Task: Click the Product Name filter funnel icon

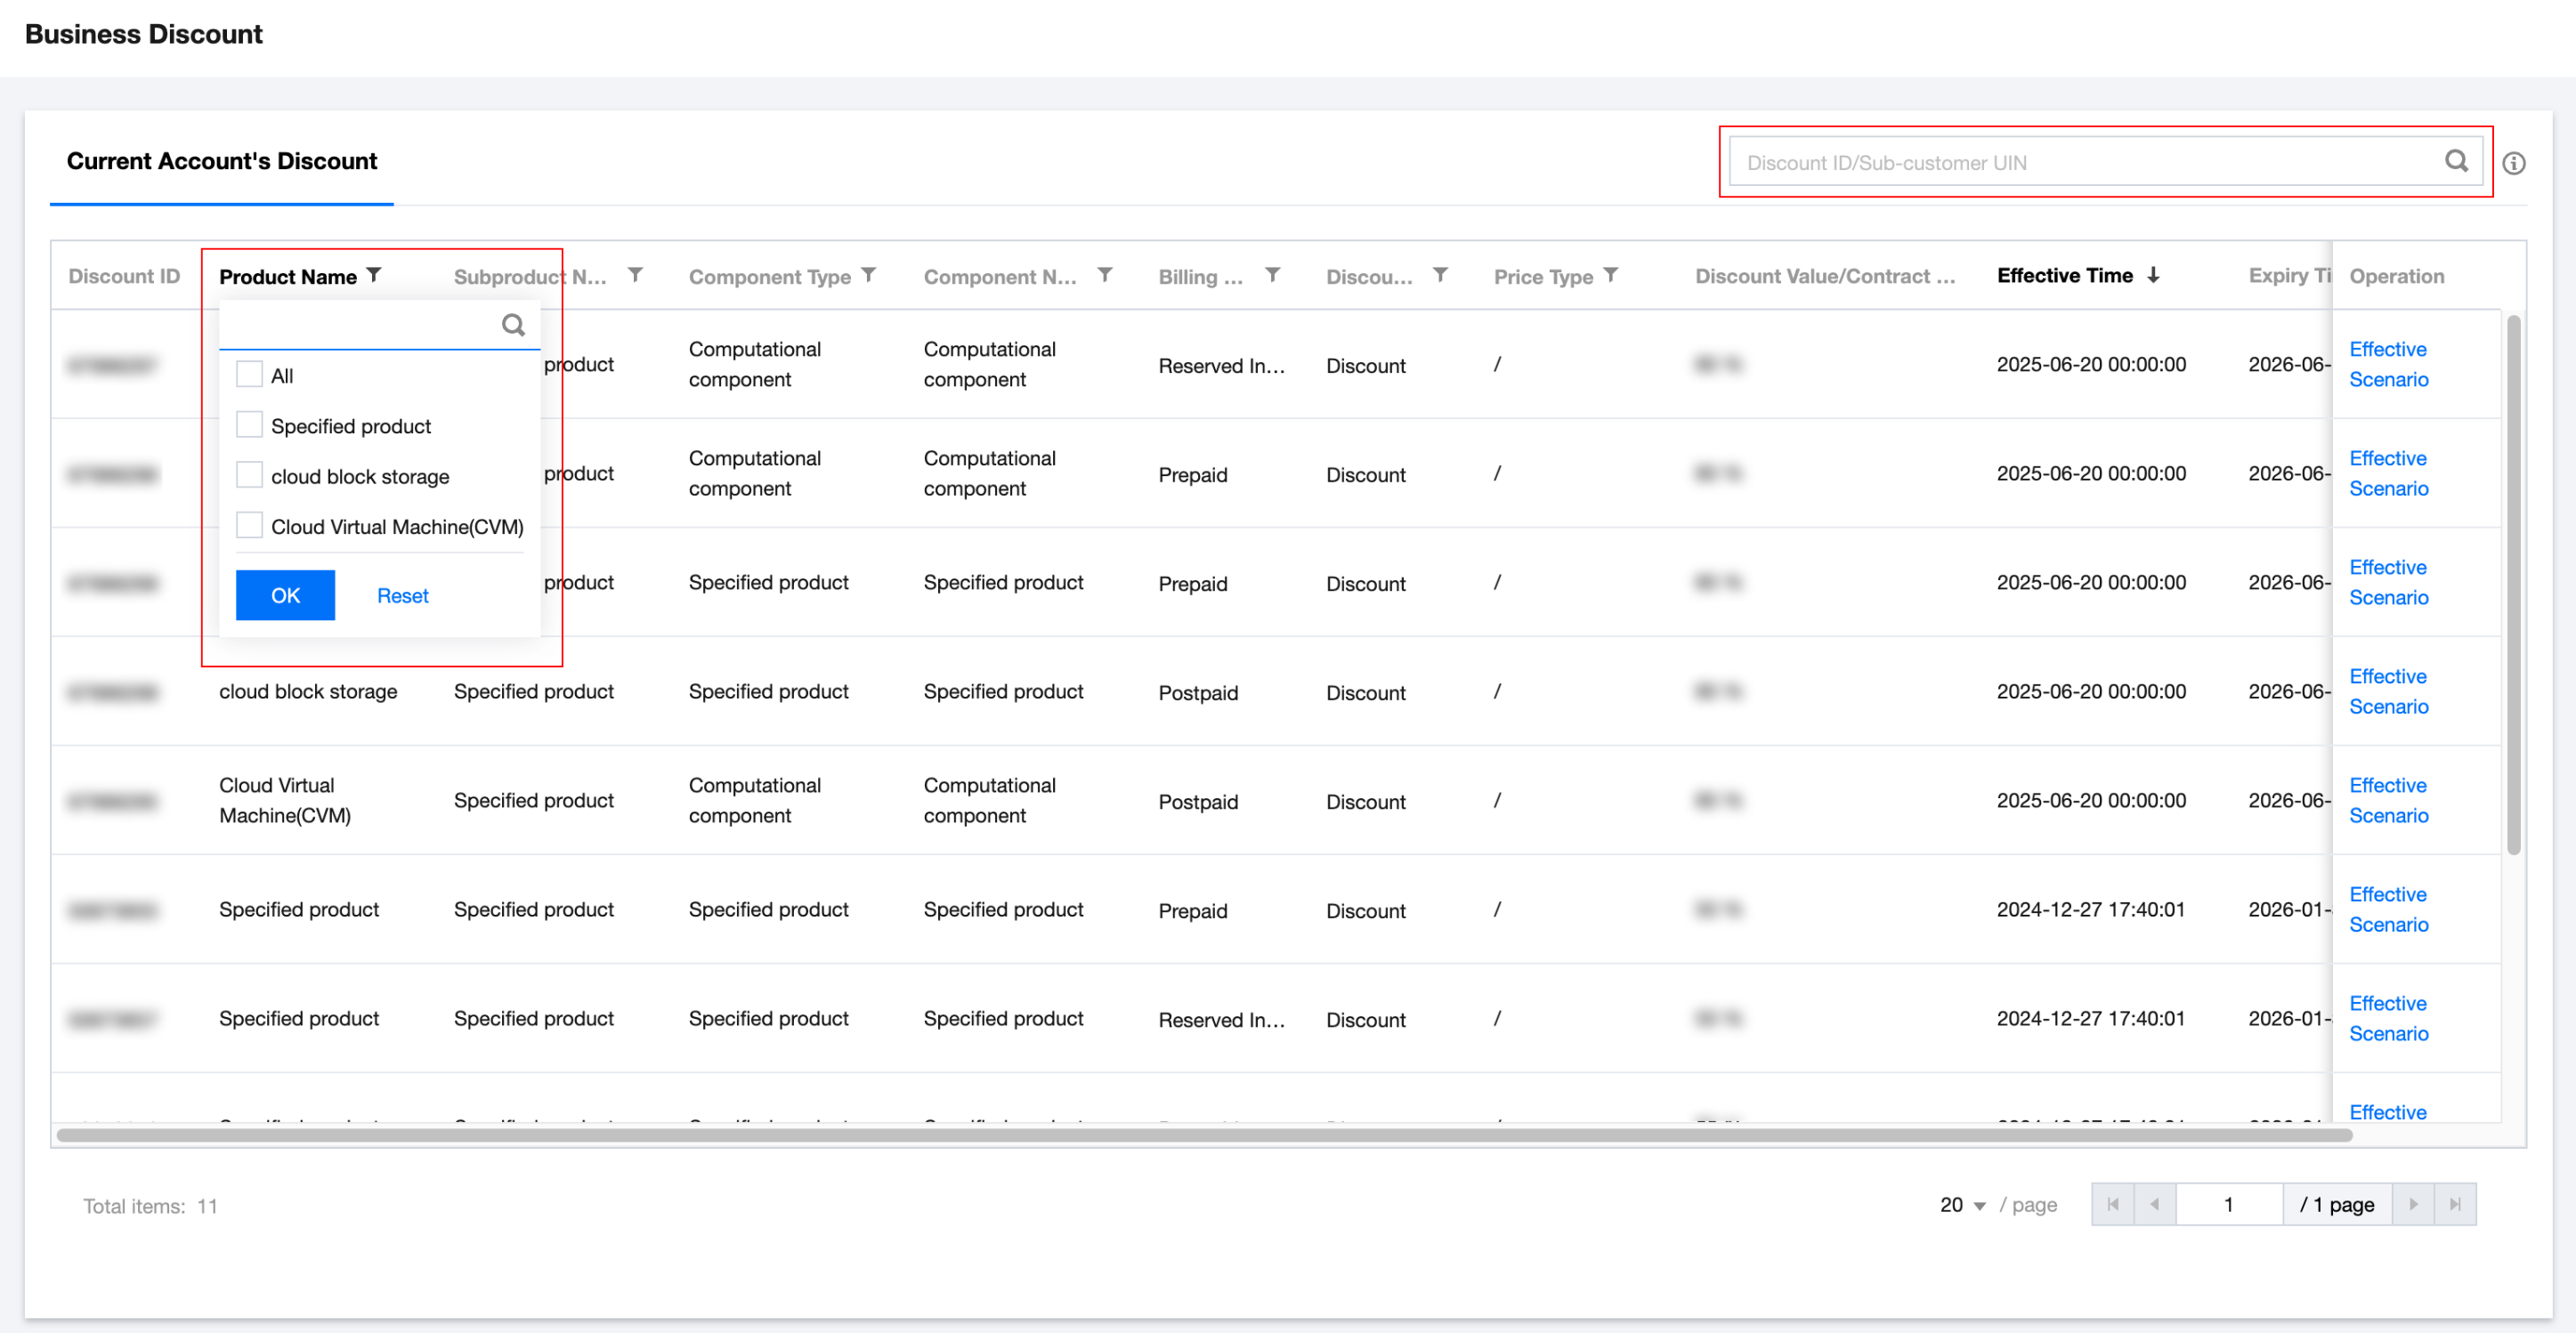Action: [x=374, y=275]
